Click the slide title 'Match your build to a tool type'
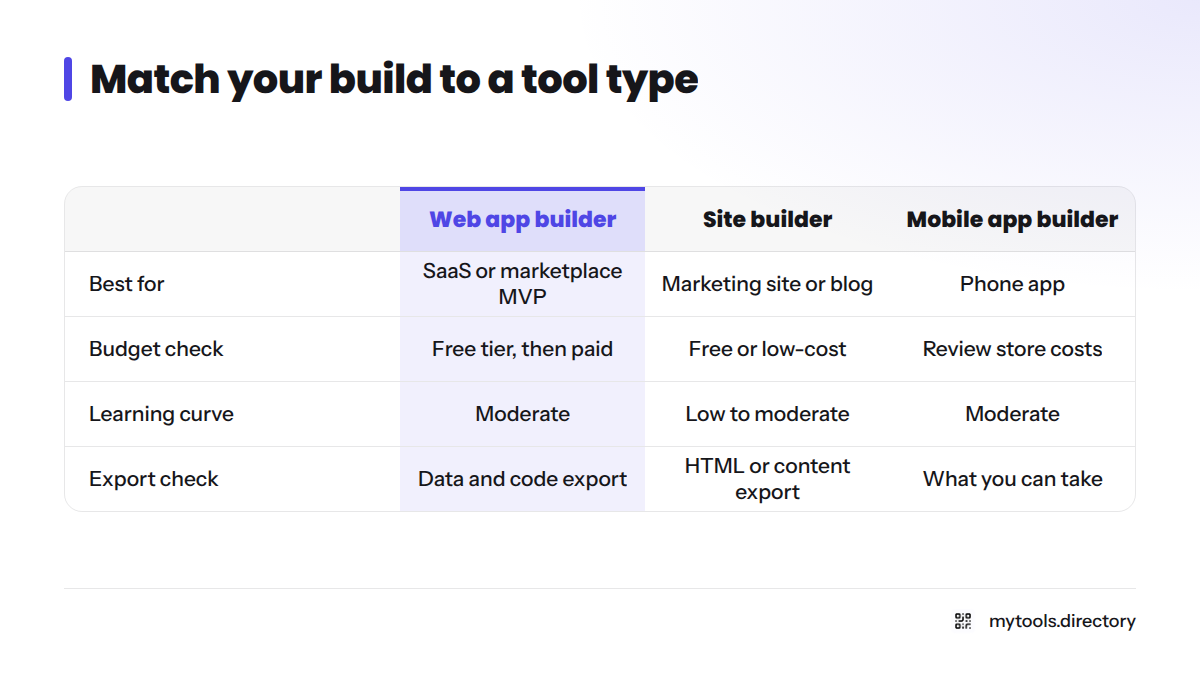 coord(394,79)
